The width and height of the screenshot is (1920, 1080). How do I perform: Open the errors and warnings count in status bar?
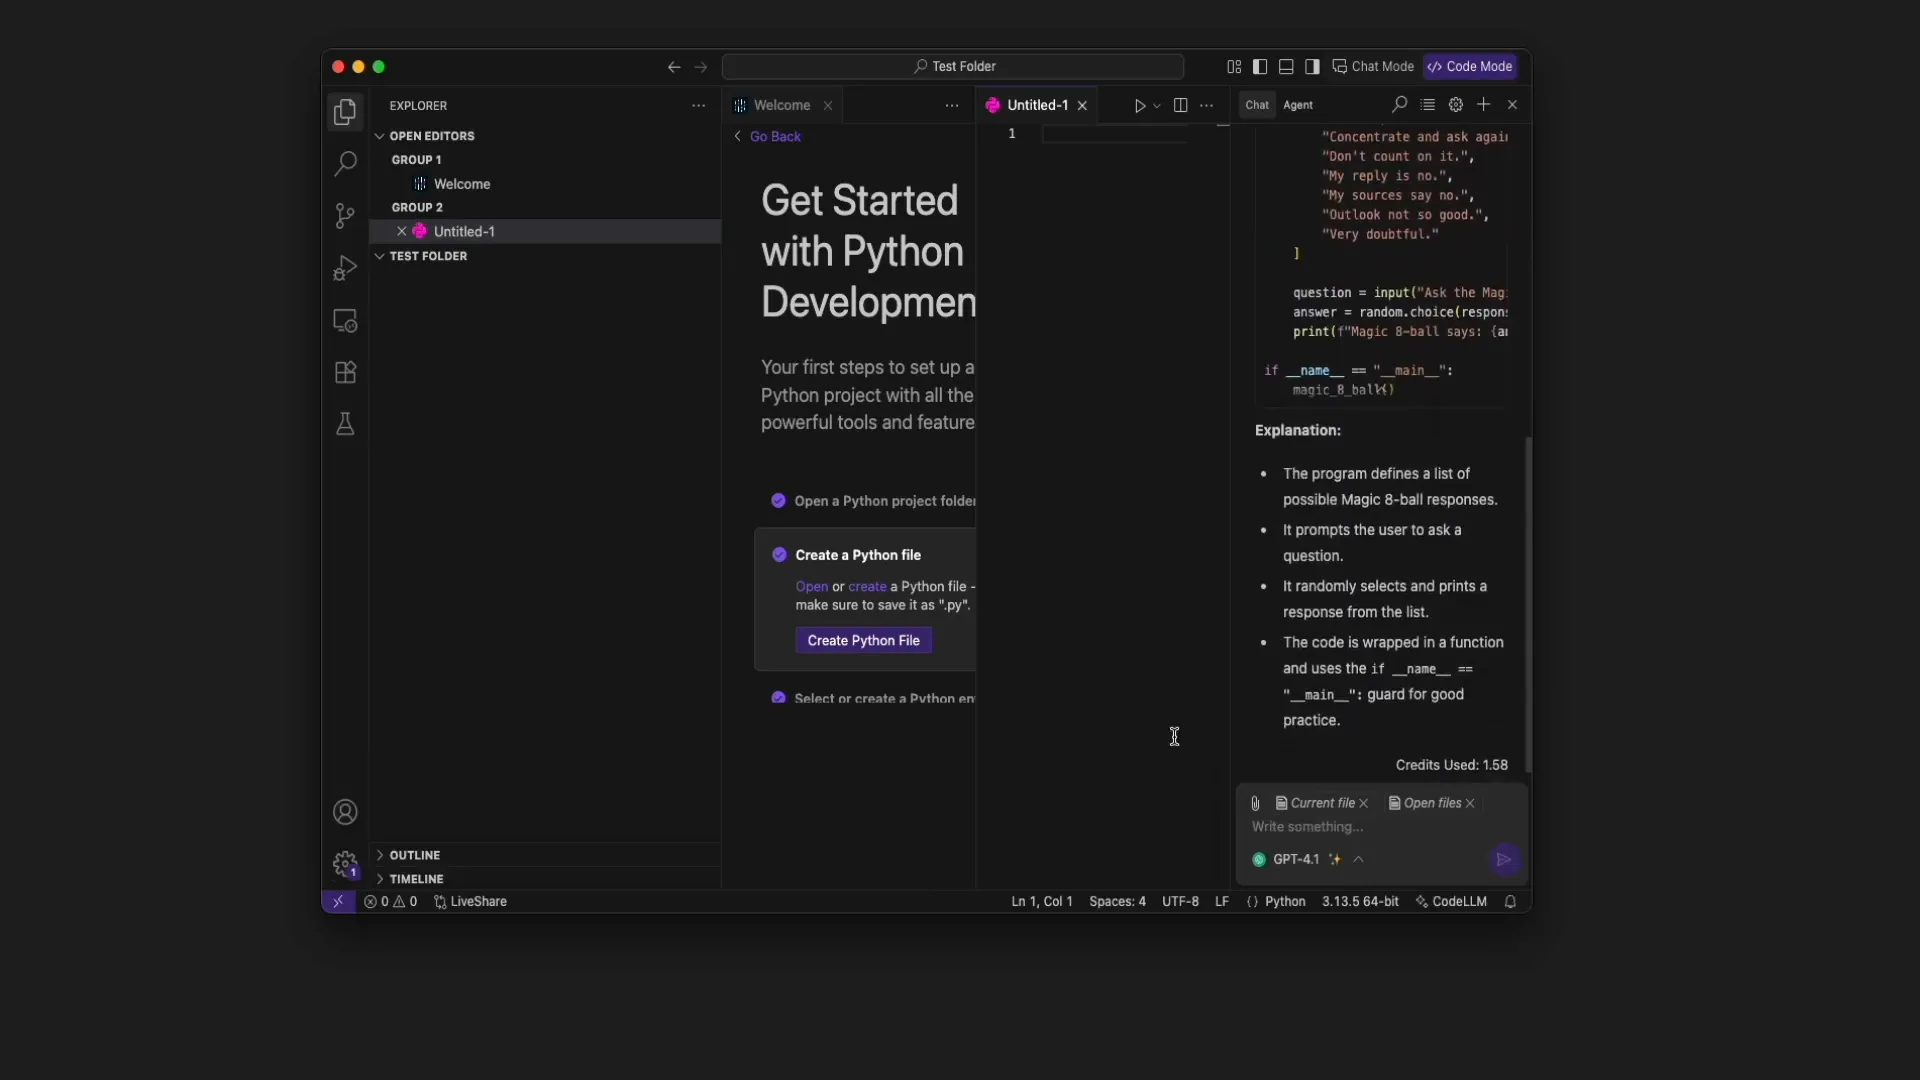pyautogui.click(x=390, y=902)
